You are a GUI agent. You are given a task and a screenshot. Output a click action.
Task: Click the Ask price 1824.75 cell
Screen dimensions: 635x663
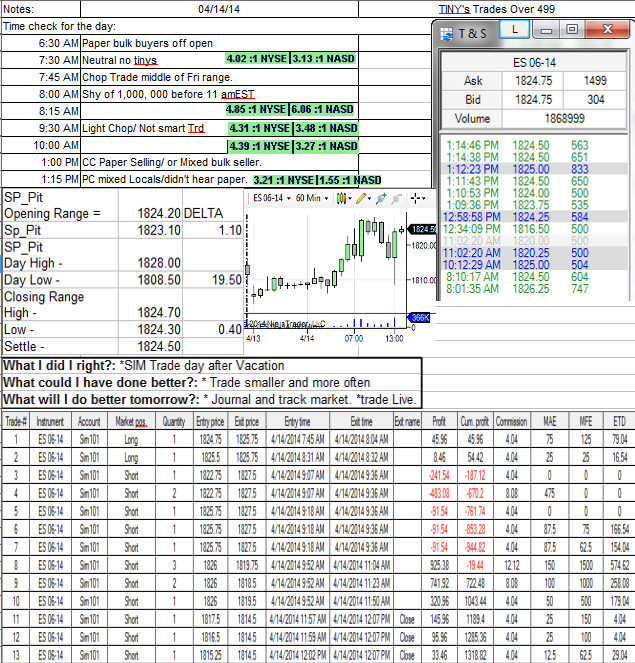[533, 81]
